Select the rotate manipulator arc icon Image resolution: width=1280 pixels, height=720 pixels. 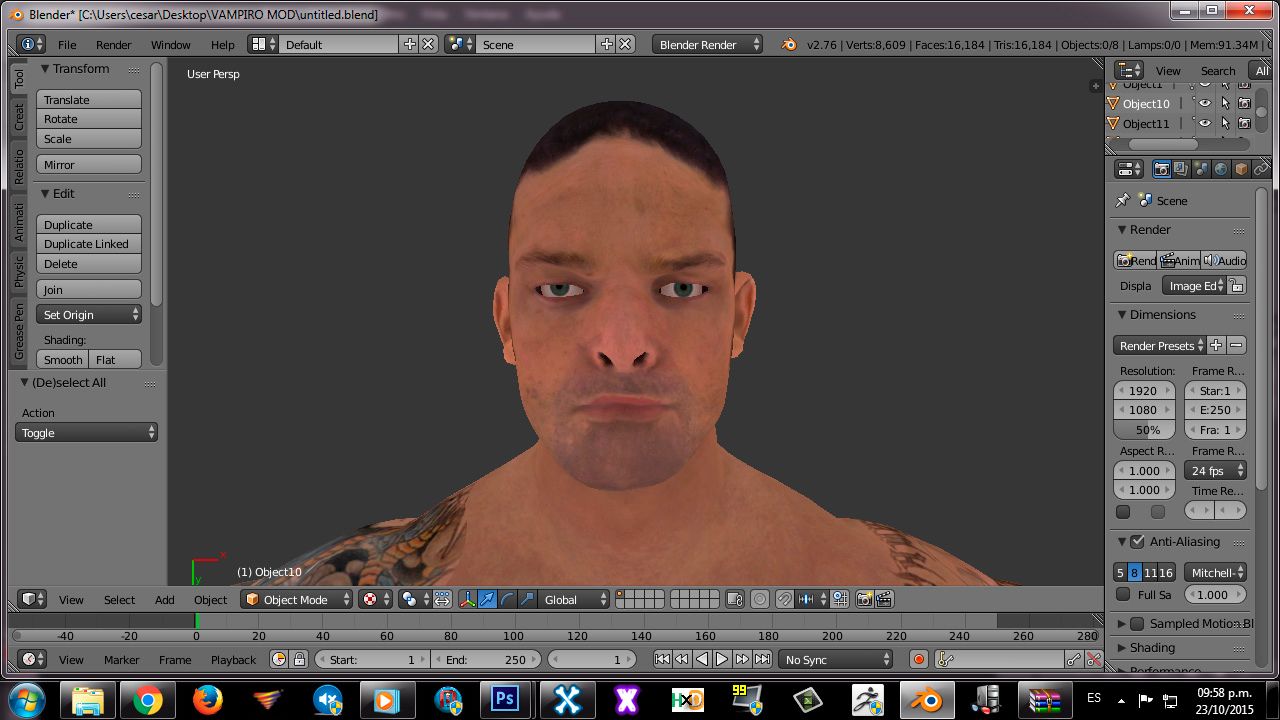click(x=507, y=599)
